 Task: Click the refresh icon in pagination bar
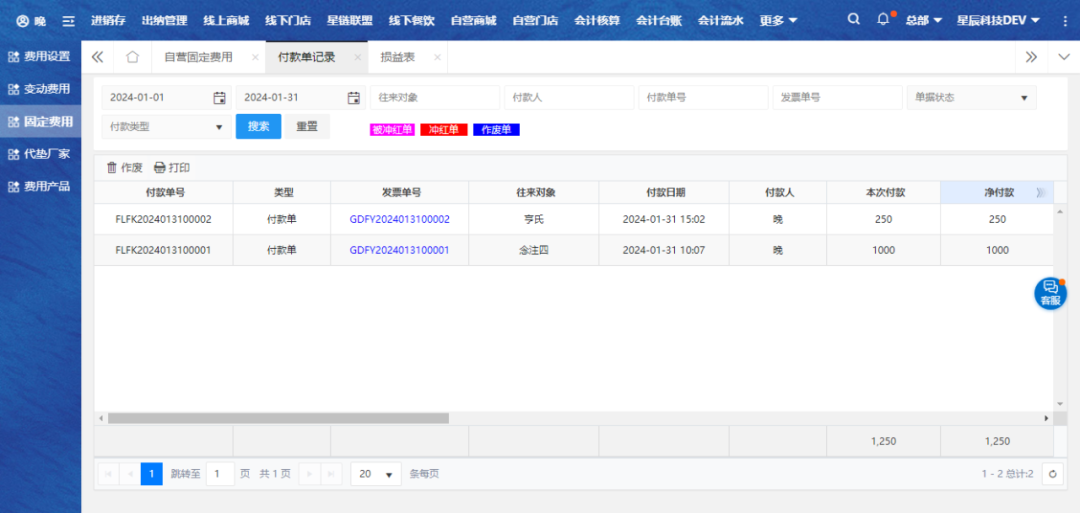(x=1051, y=474)
